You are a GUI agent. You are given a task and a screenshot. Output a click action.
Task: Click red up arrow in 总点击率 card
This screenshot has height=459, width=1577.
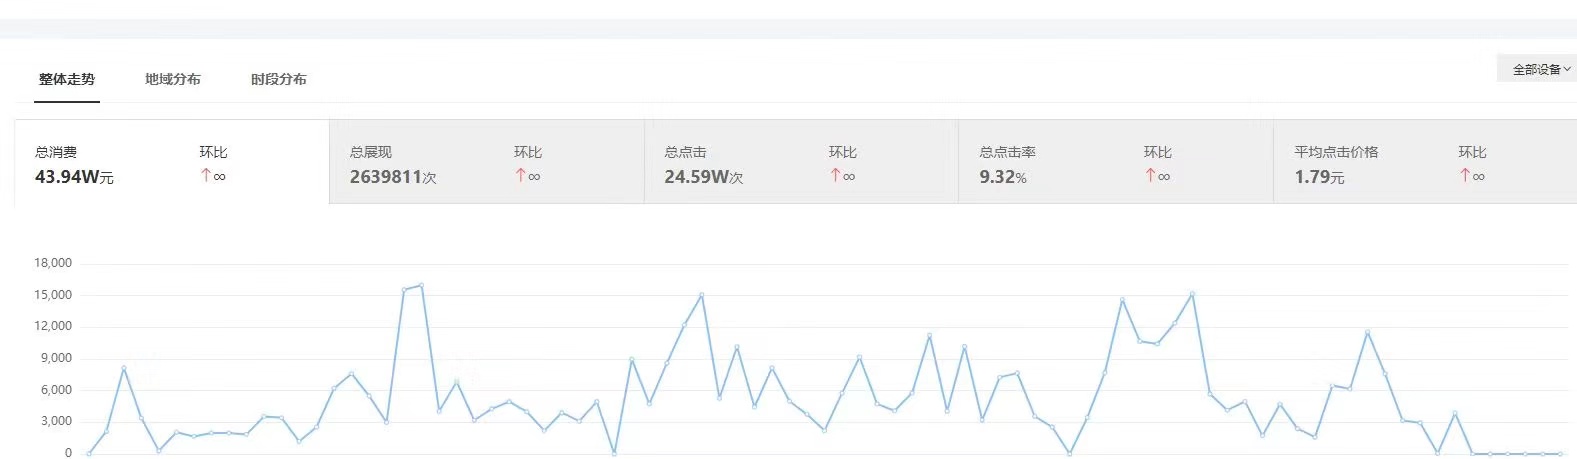1150,176
